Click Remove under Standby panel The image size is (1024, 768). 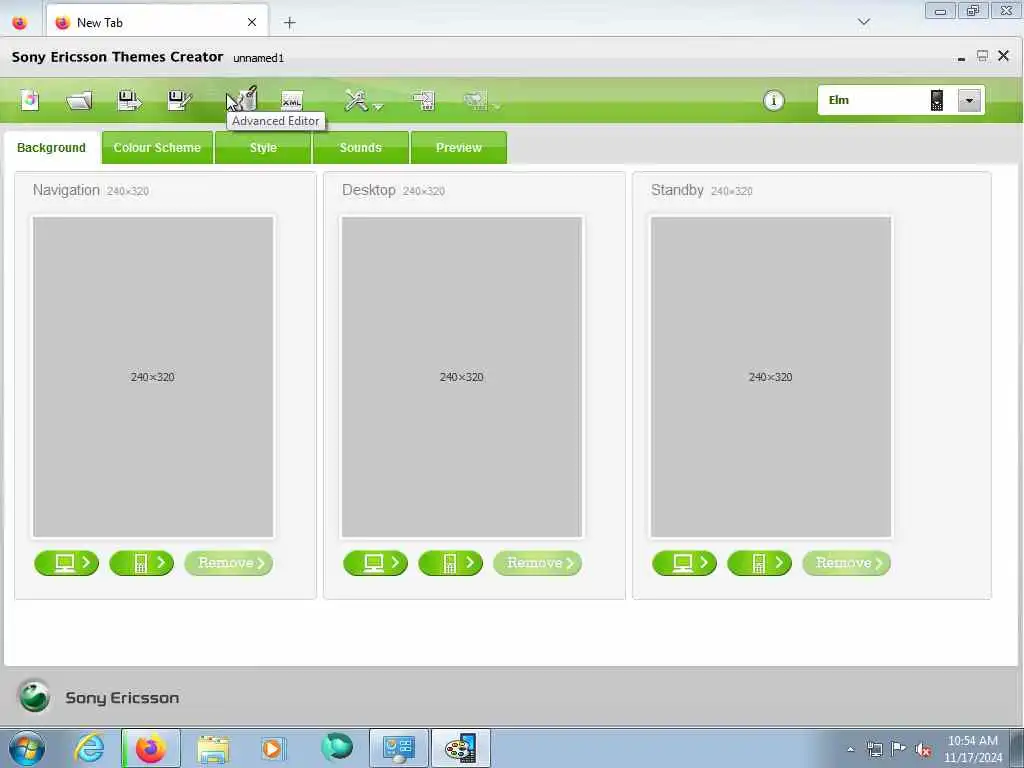(x=846, y=563)
